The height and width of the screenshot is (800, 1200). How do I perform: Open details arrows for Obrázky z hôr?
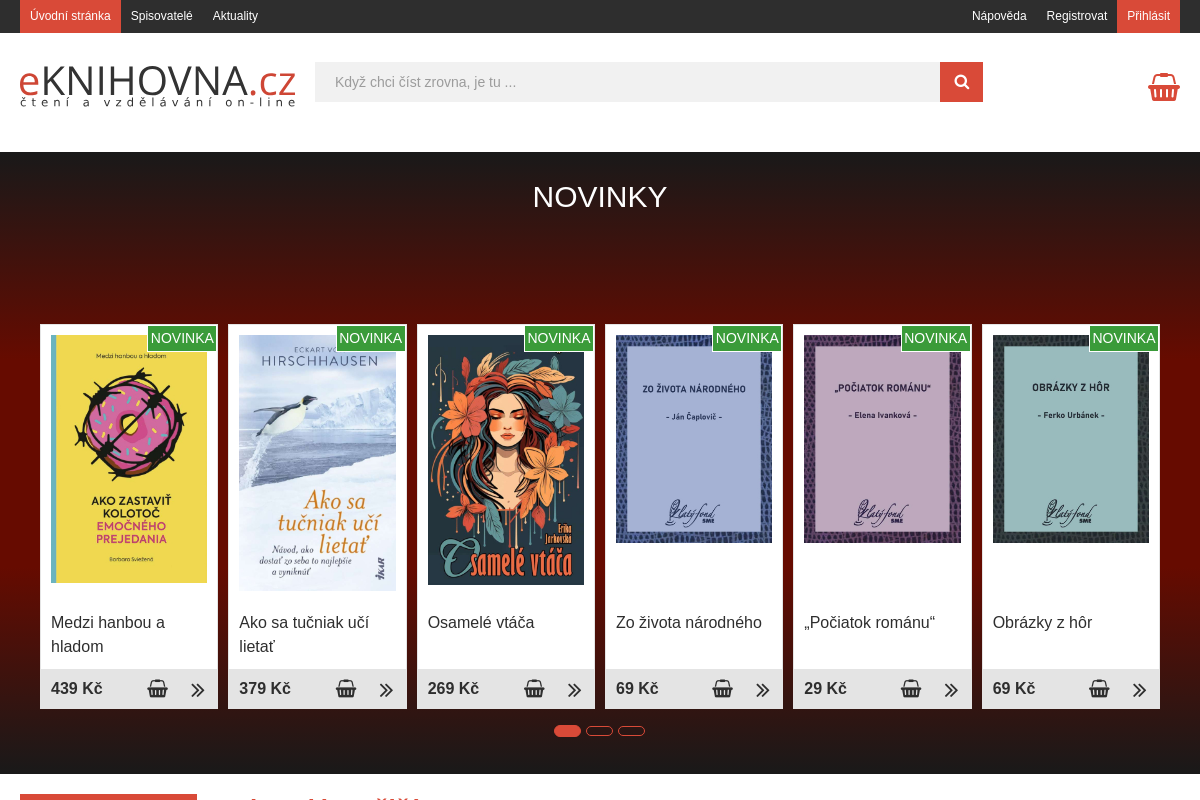click(1140, 690)
